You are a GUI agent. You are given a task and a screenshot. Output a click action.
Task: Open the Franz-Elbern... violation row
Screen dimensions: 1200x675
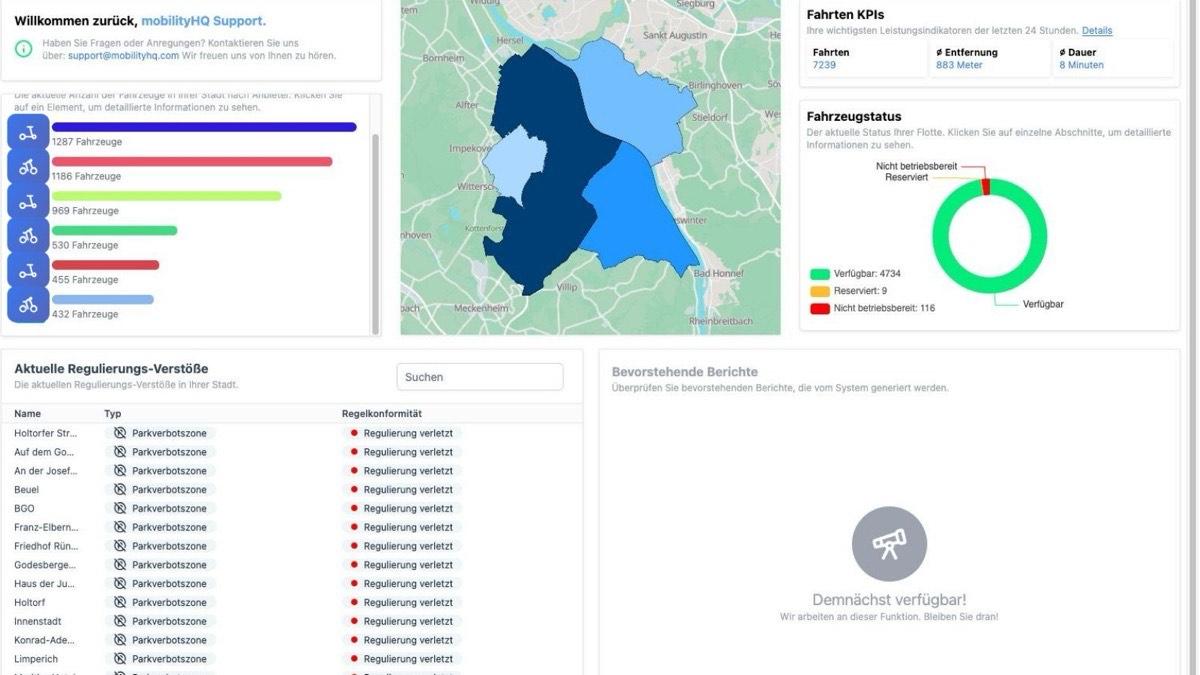click(x=292, y=527)
